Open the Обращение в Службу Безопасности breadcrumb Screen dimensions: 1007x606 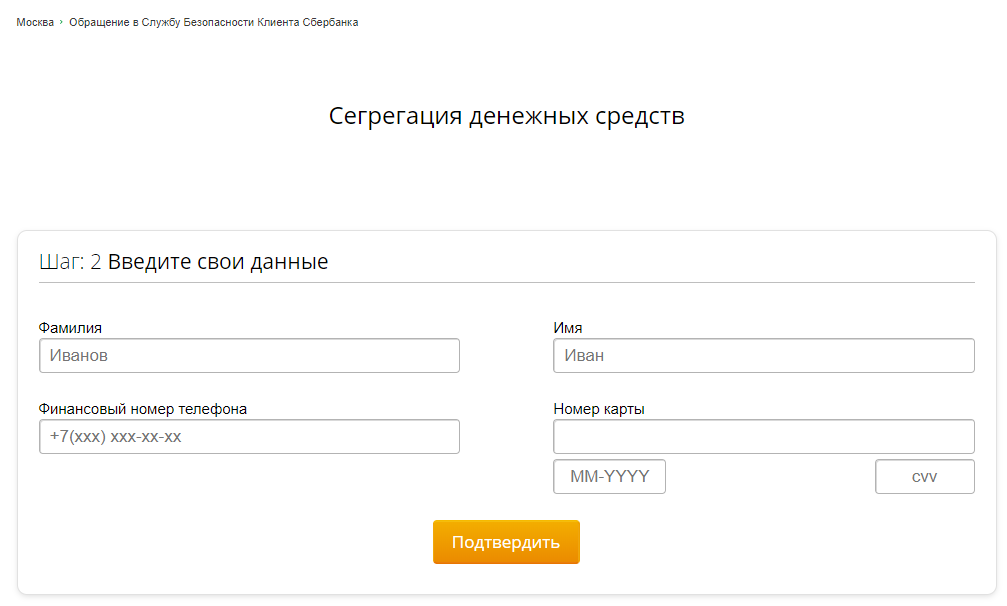(213, 22)
